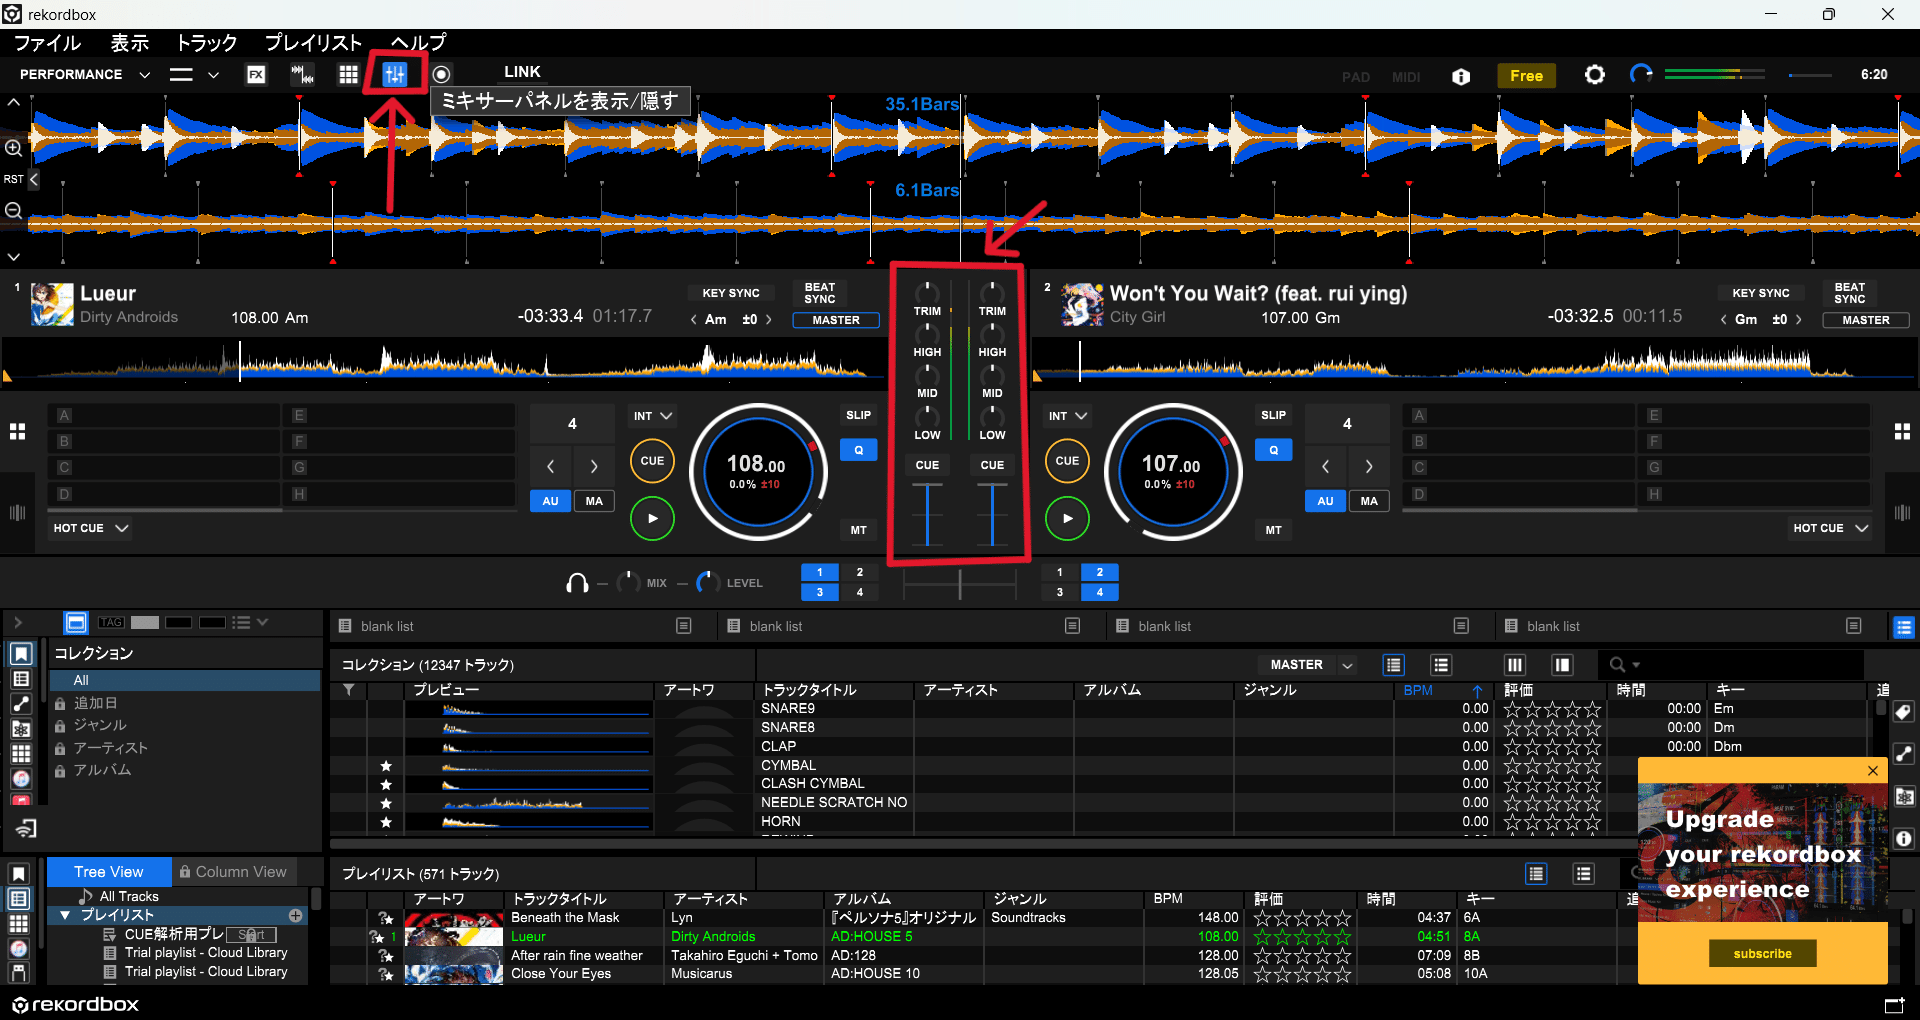The height and width of the screenshot is (1020, 1920).
Task: Switch to artwork list view icon in collection
Action: point(1441,665)
